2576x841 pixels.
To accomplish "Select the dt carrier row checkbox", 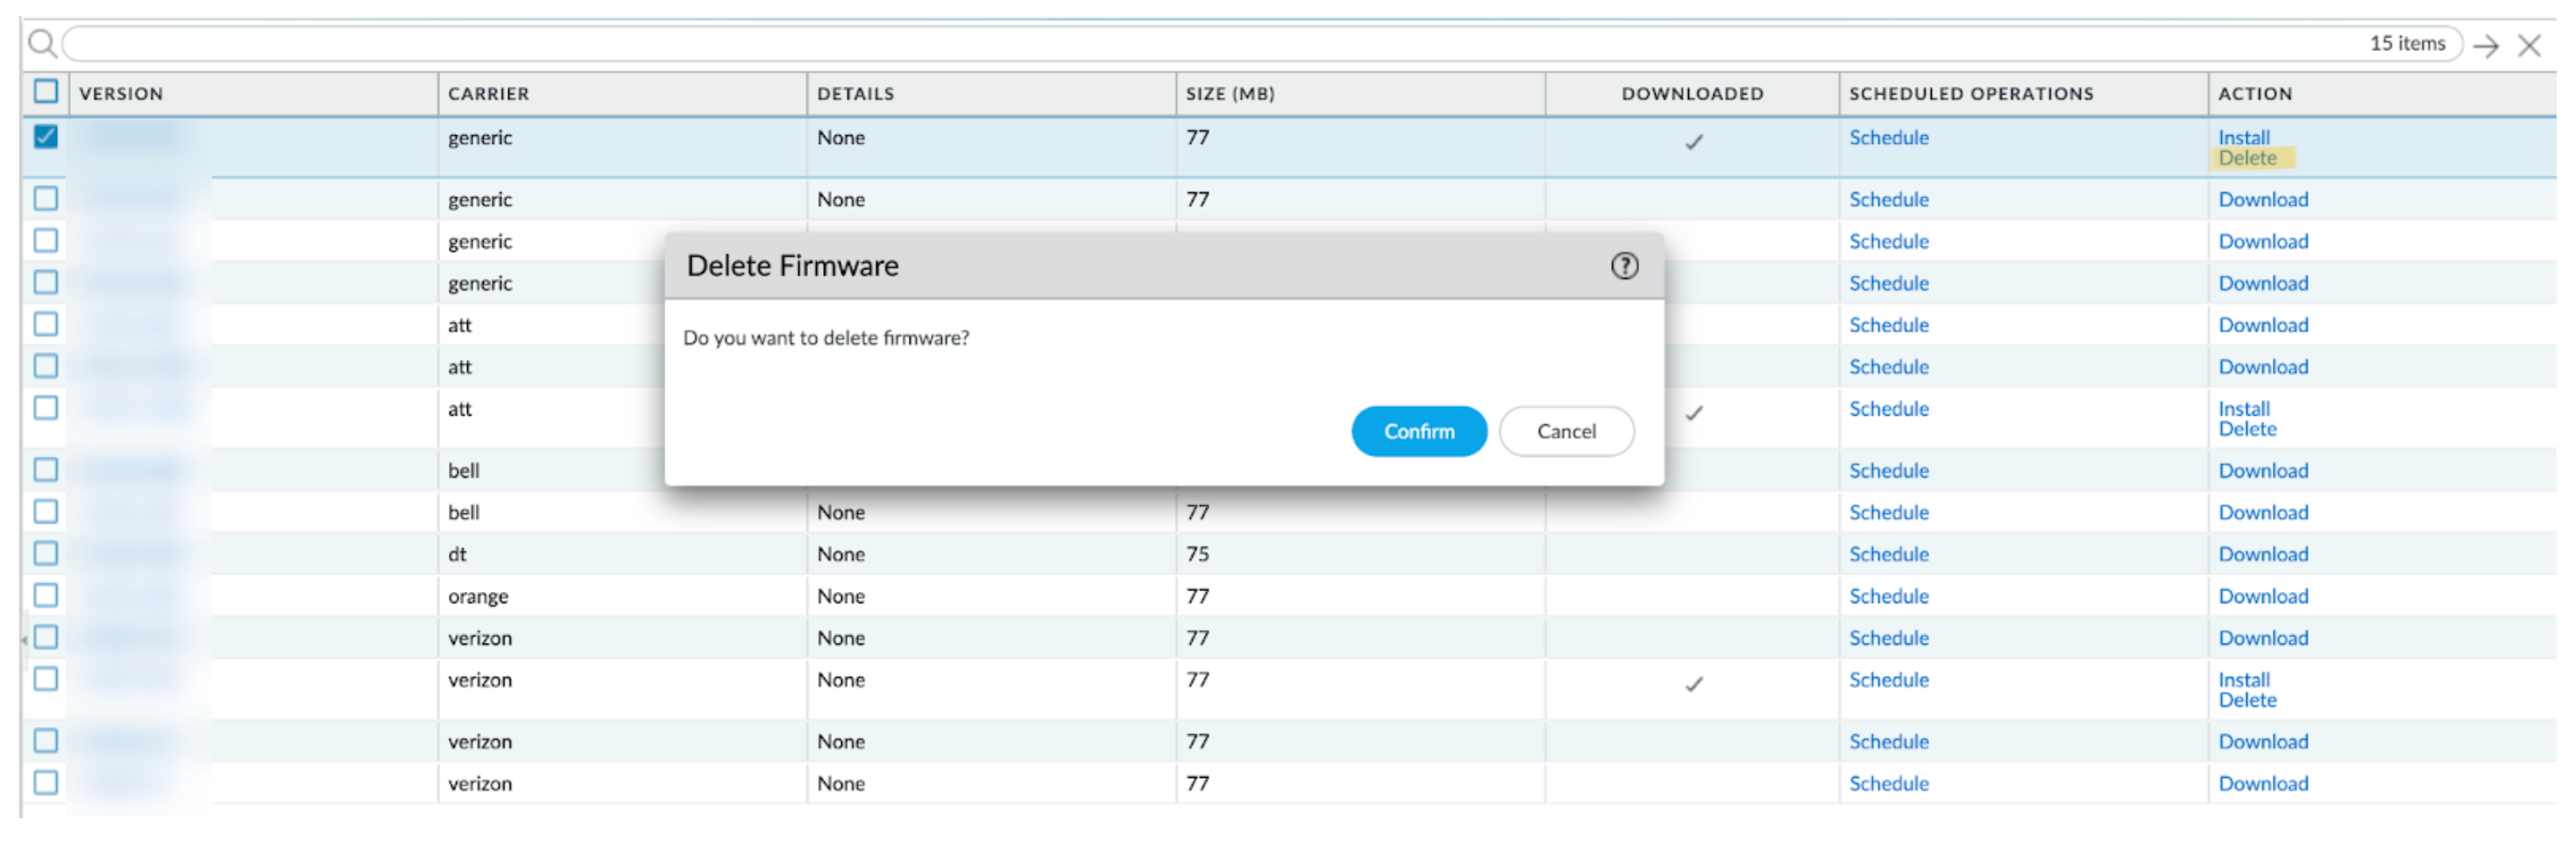I will pos(46,553).
